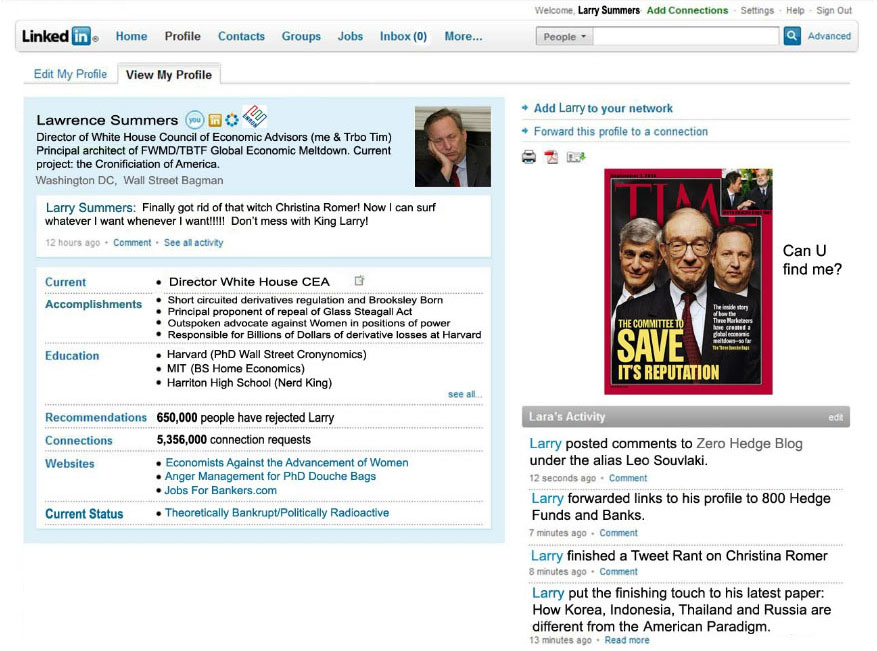Click 'MIT (BS Home Economics)' entry
The image size is (877, 651).
pos(235,368)
